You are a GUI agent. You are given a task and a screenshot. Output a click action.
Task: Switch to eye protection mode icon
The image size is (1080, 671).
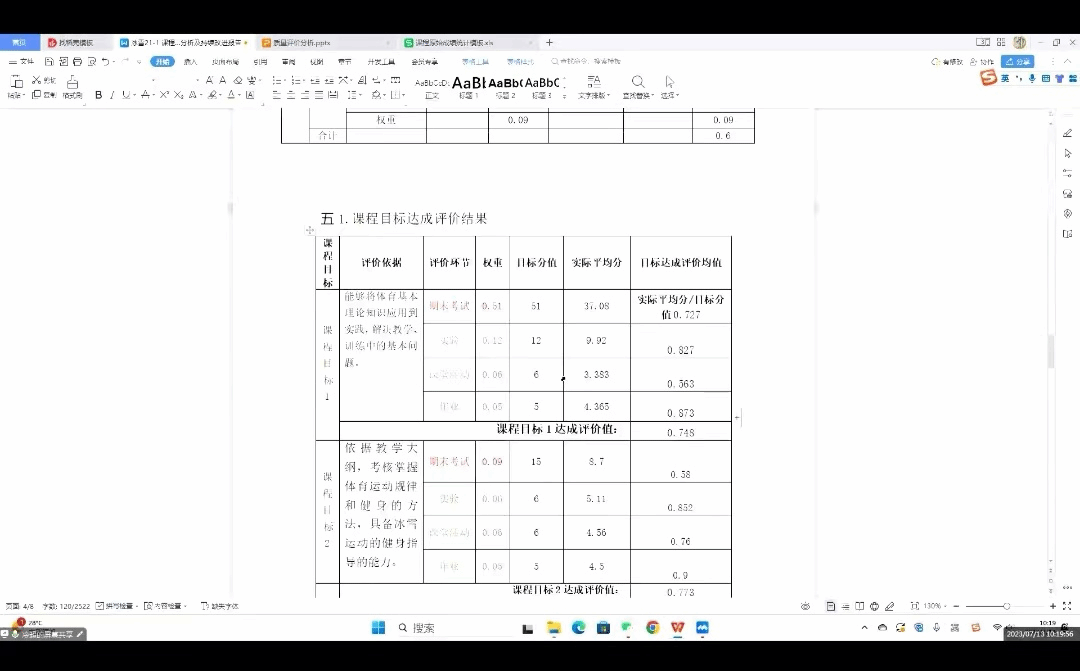click(x=805, y=606)
